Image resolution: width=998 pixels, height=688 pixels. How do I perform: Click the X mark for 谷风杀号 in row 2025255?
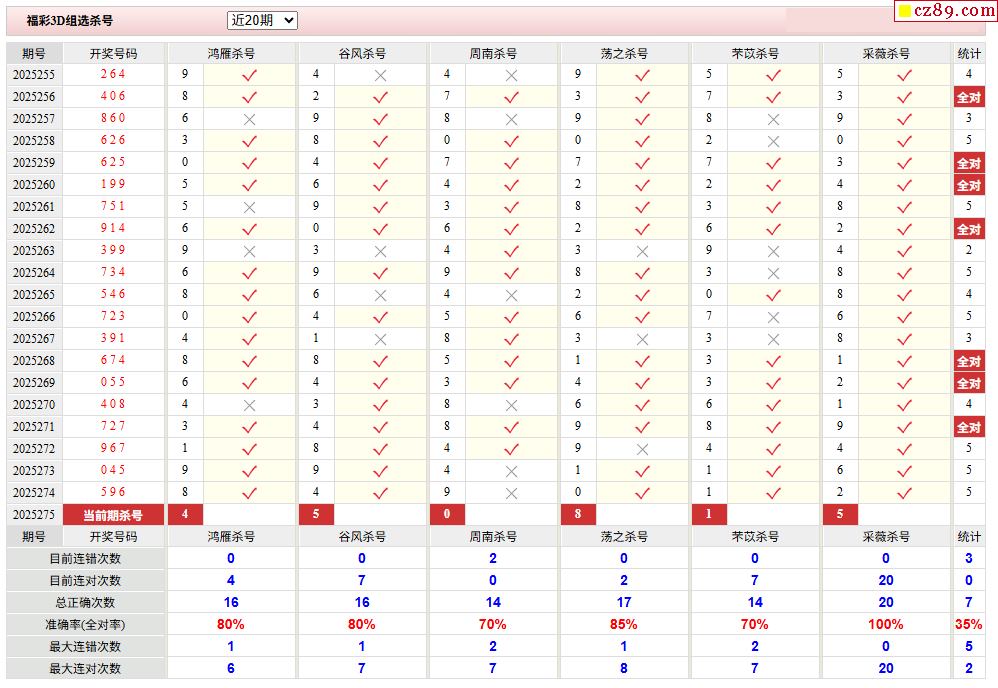[380, 75]
